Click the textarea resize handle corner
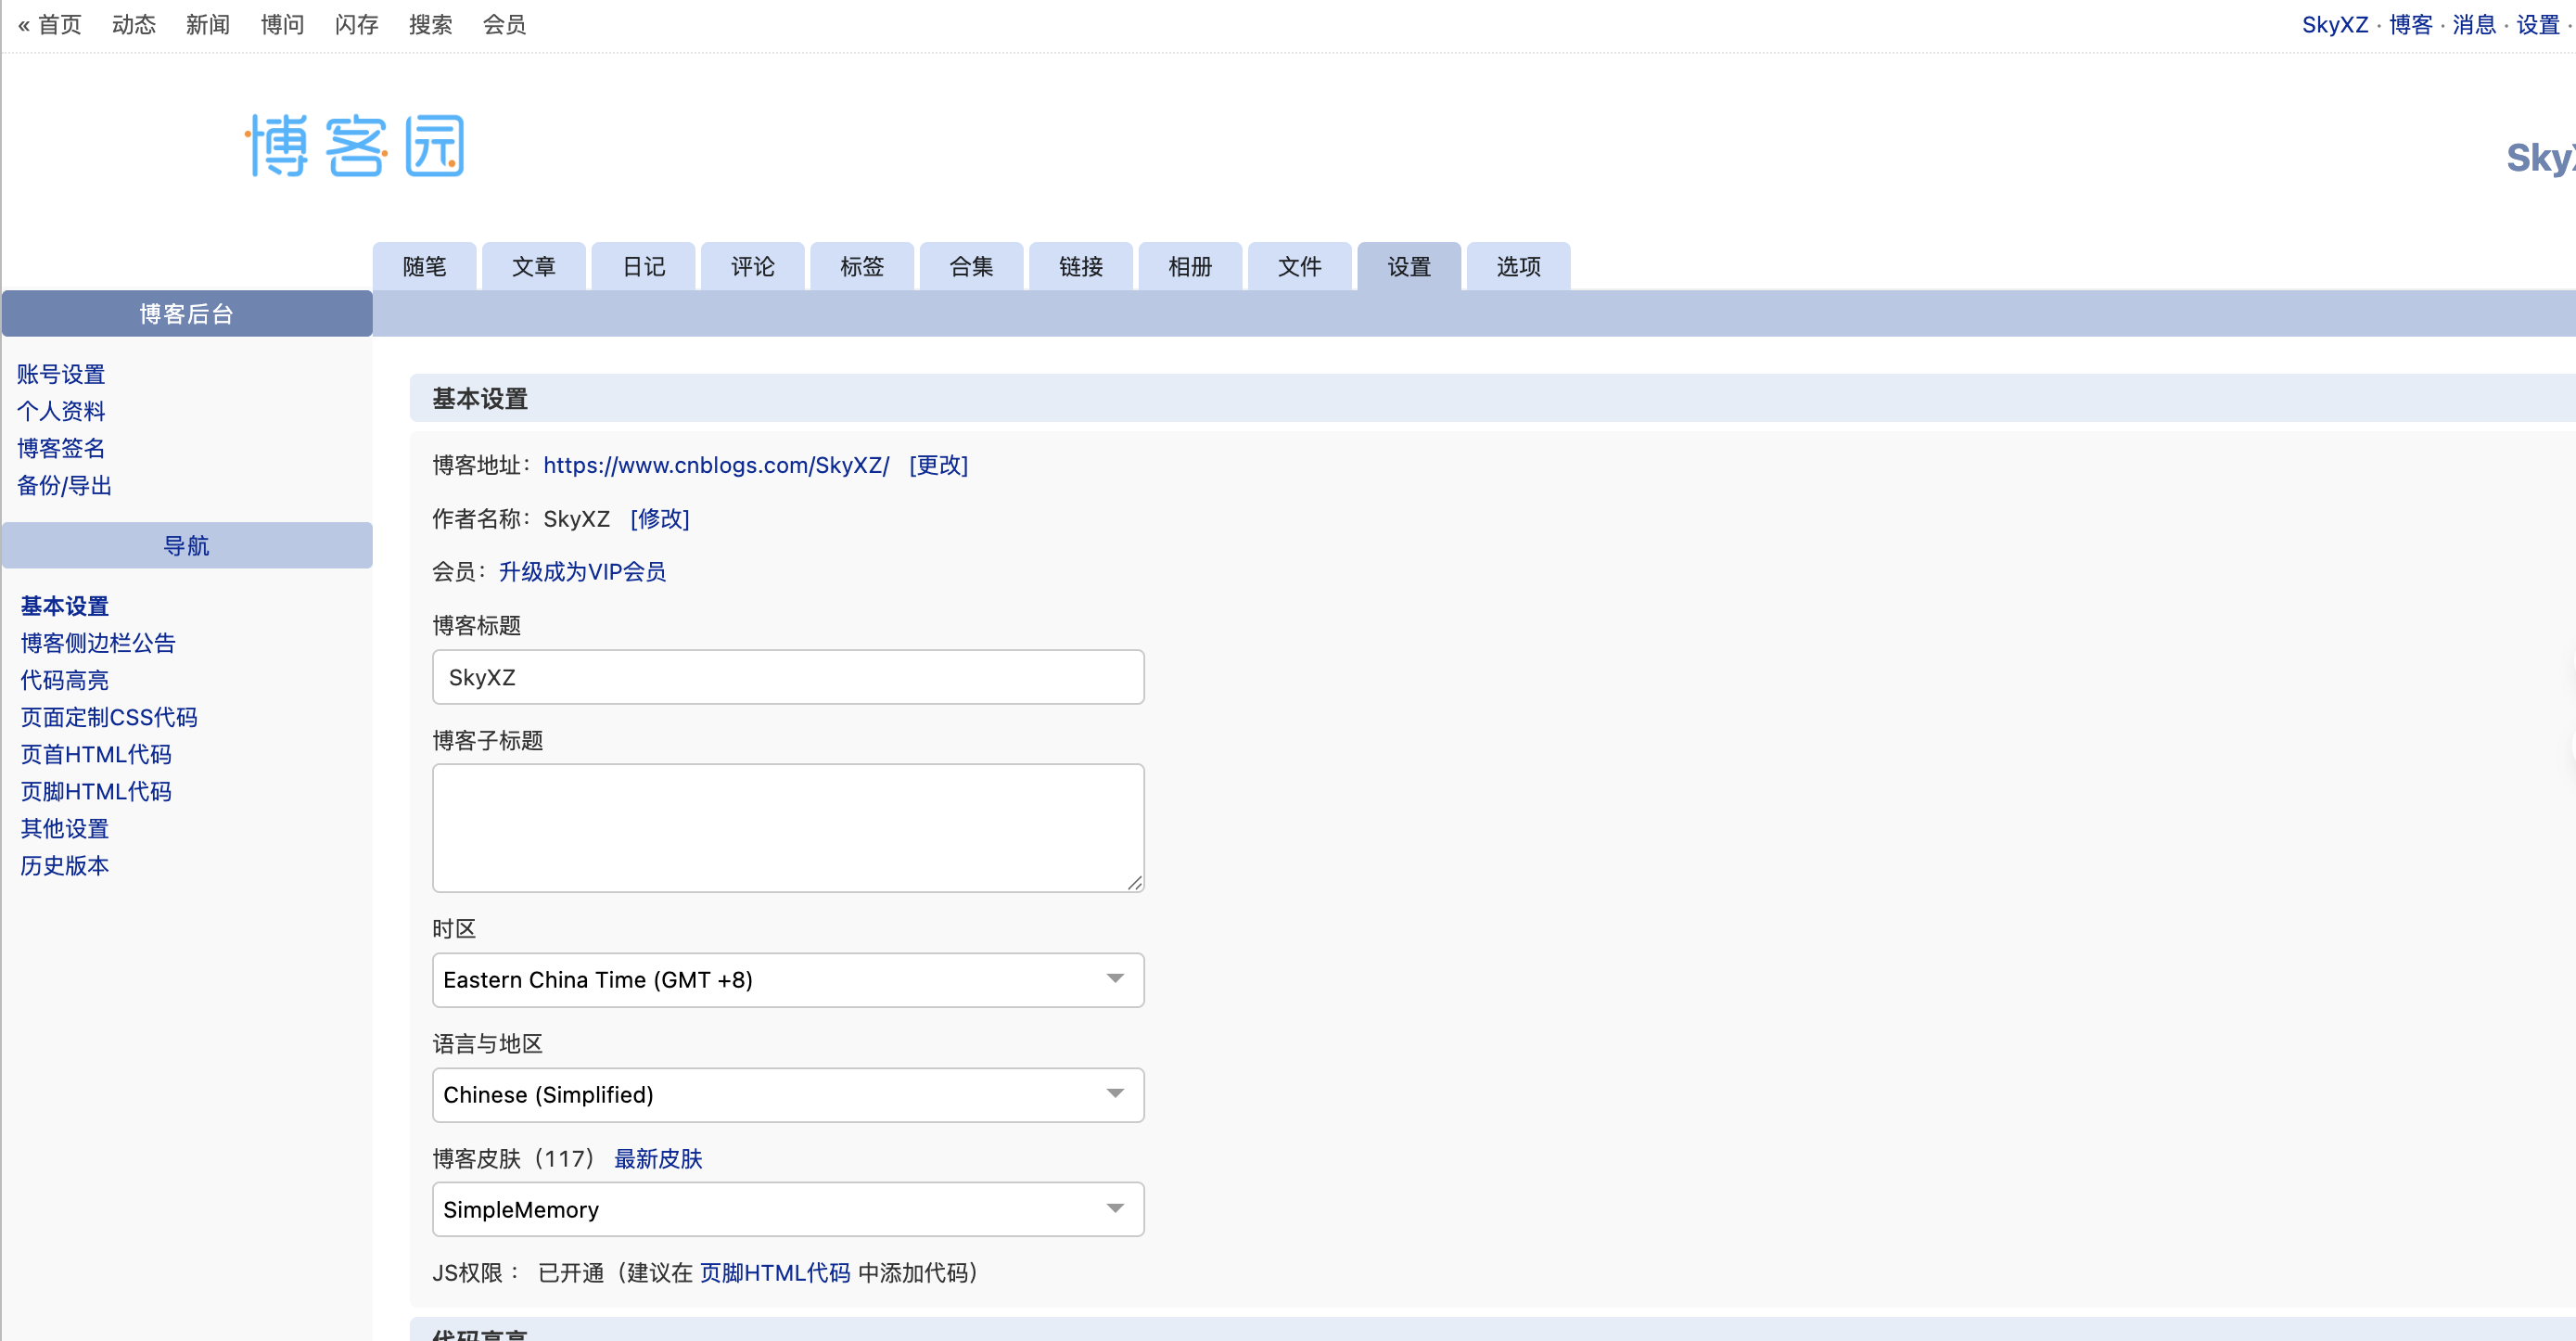This screenshot has height=1341, width=2576. [x=1134, y=882]
